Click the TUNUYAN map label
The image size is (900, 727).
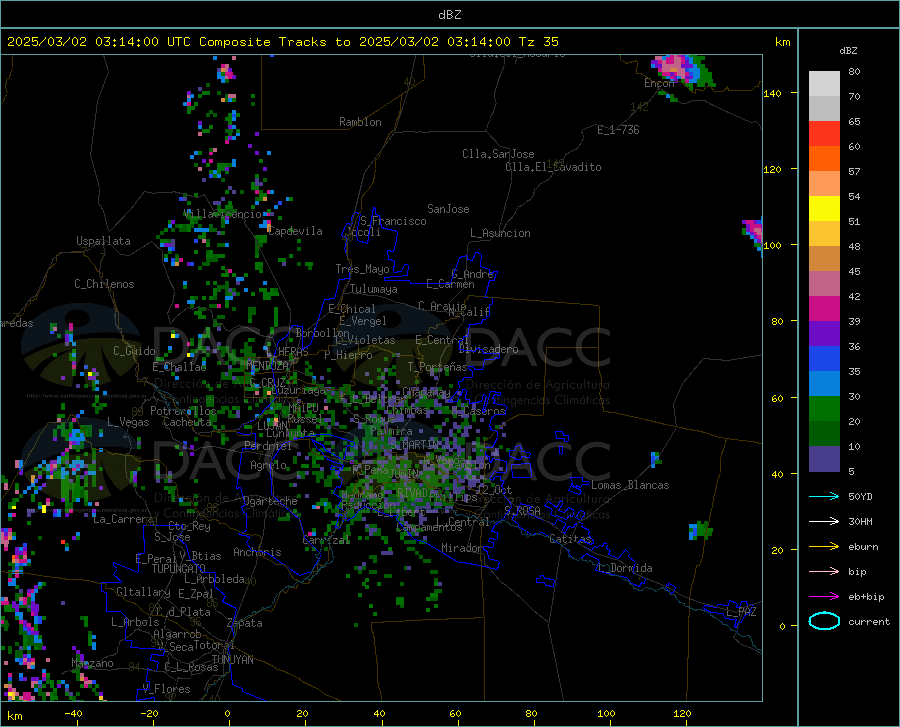coord(232,659)
